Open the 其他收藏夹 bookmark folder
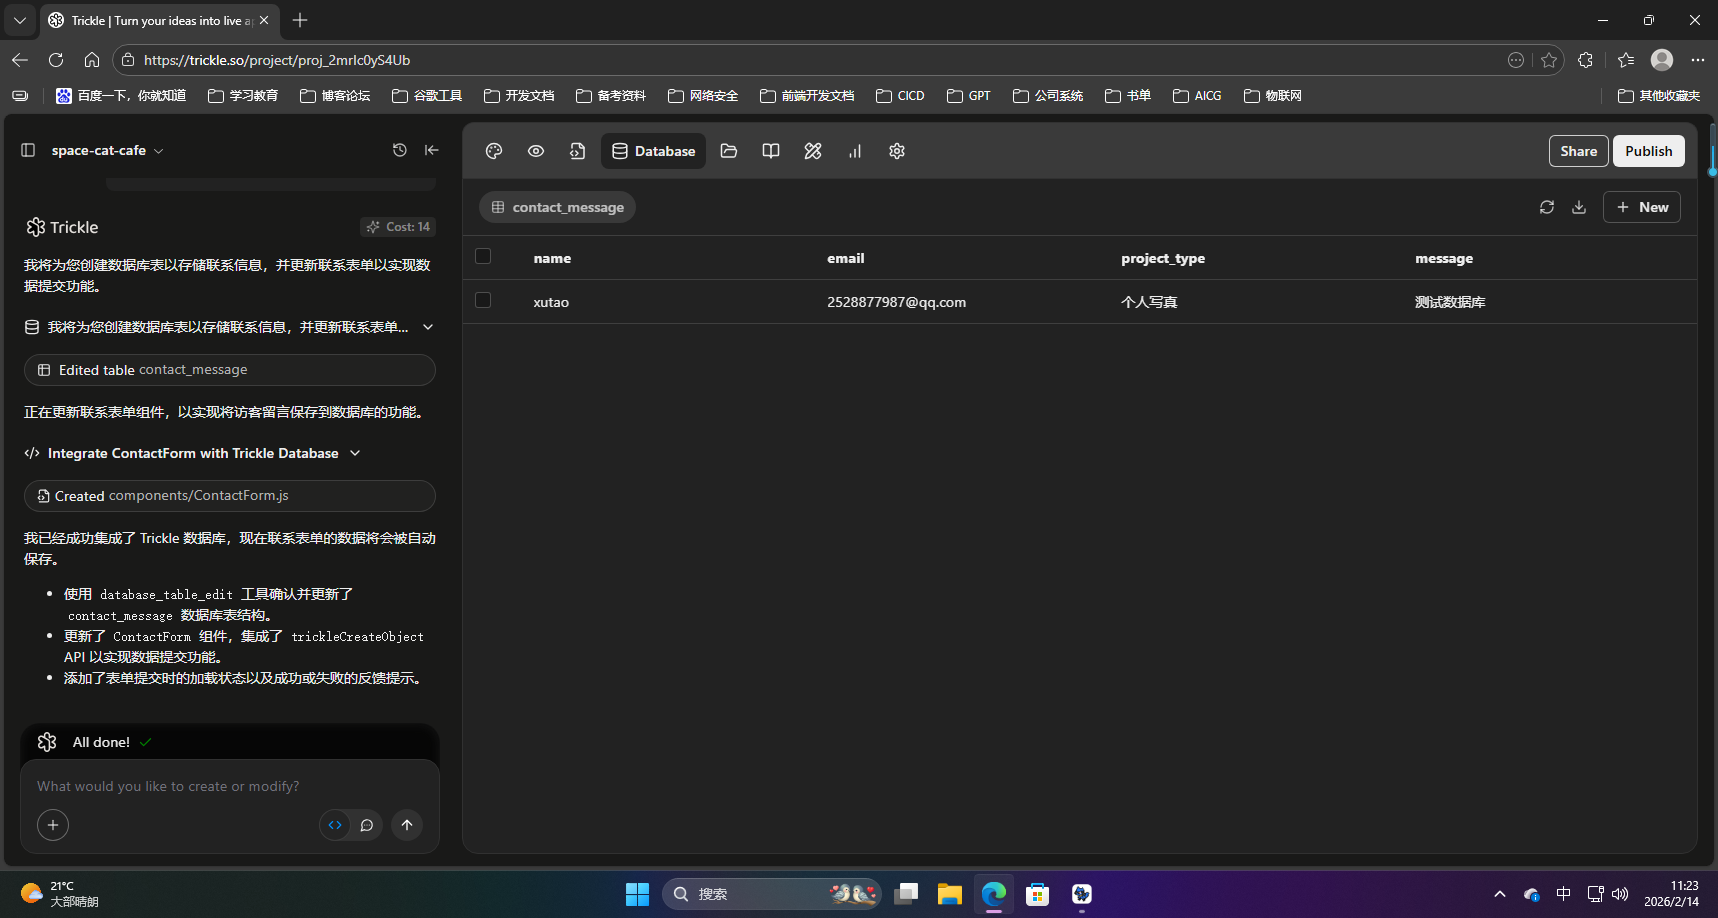This screenshot has width=1718, height=918. 1659,96
